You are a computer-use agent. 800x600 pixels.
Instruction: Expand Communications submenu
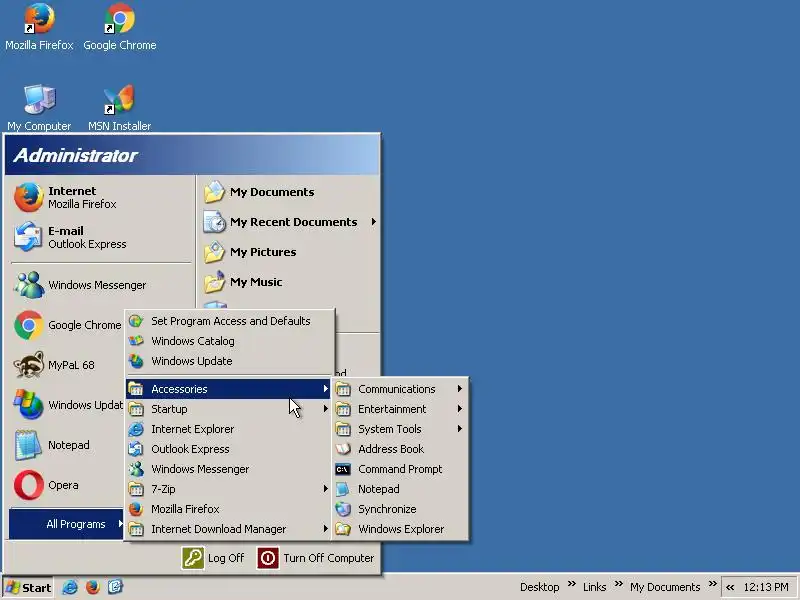tap(400, 389)
